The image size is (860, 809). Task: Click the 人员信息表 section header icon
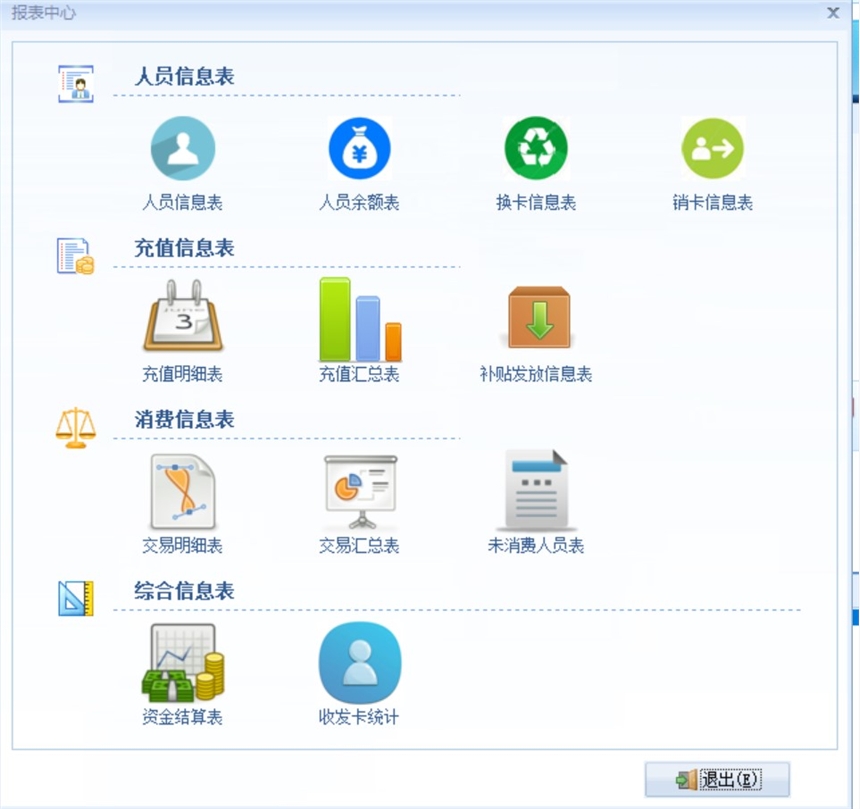tap(75, 84)
